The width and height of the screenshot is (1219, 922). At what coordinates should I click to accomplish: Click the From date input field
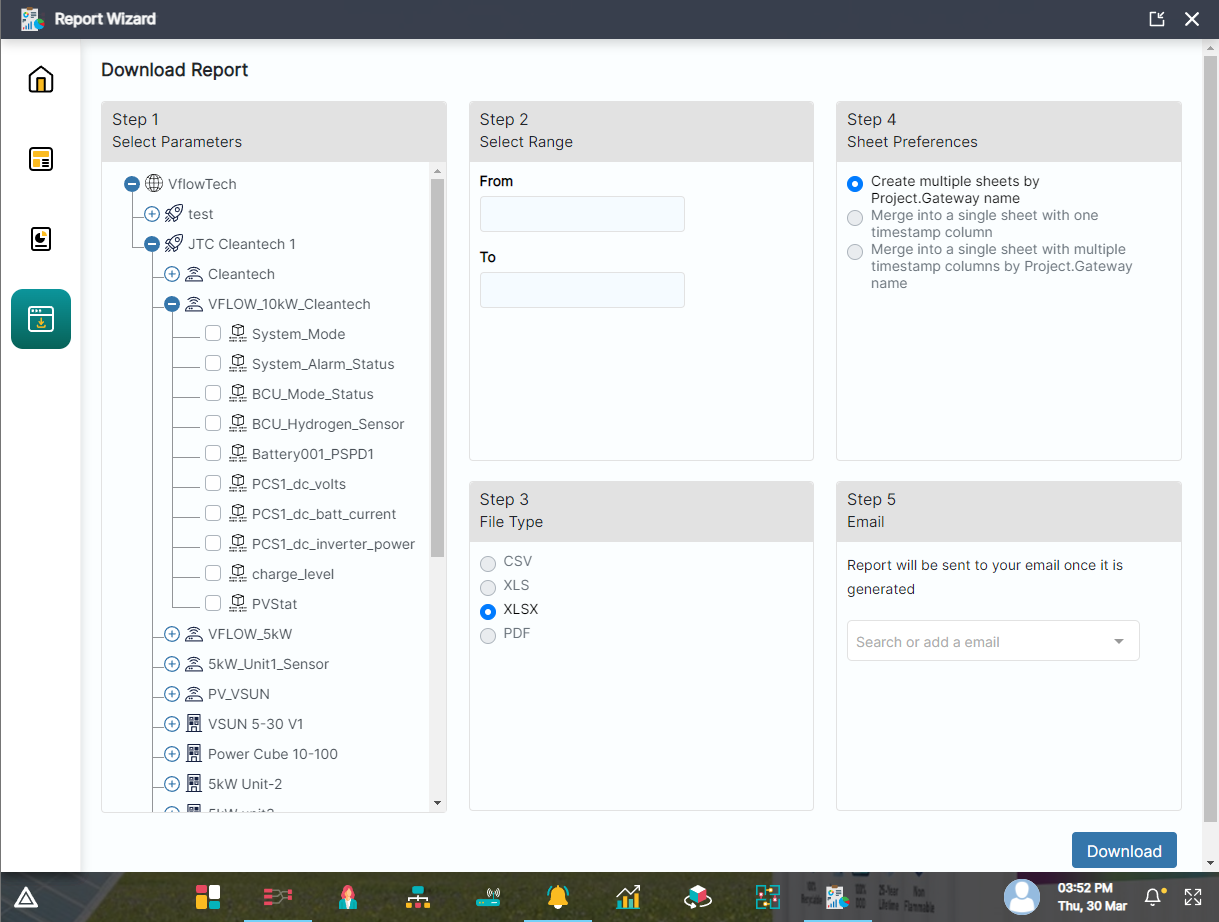point(582,215)
